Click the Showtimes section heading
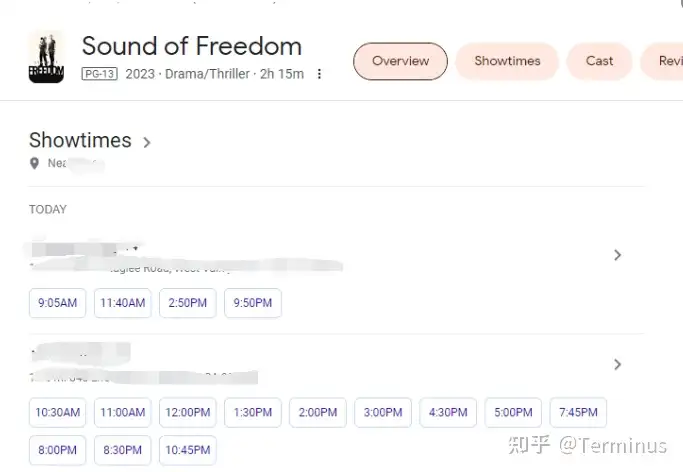Image resolution: width=683 pixels, height=472 pixels. click(80, 140)
